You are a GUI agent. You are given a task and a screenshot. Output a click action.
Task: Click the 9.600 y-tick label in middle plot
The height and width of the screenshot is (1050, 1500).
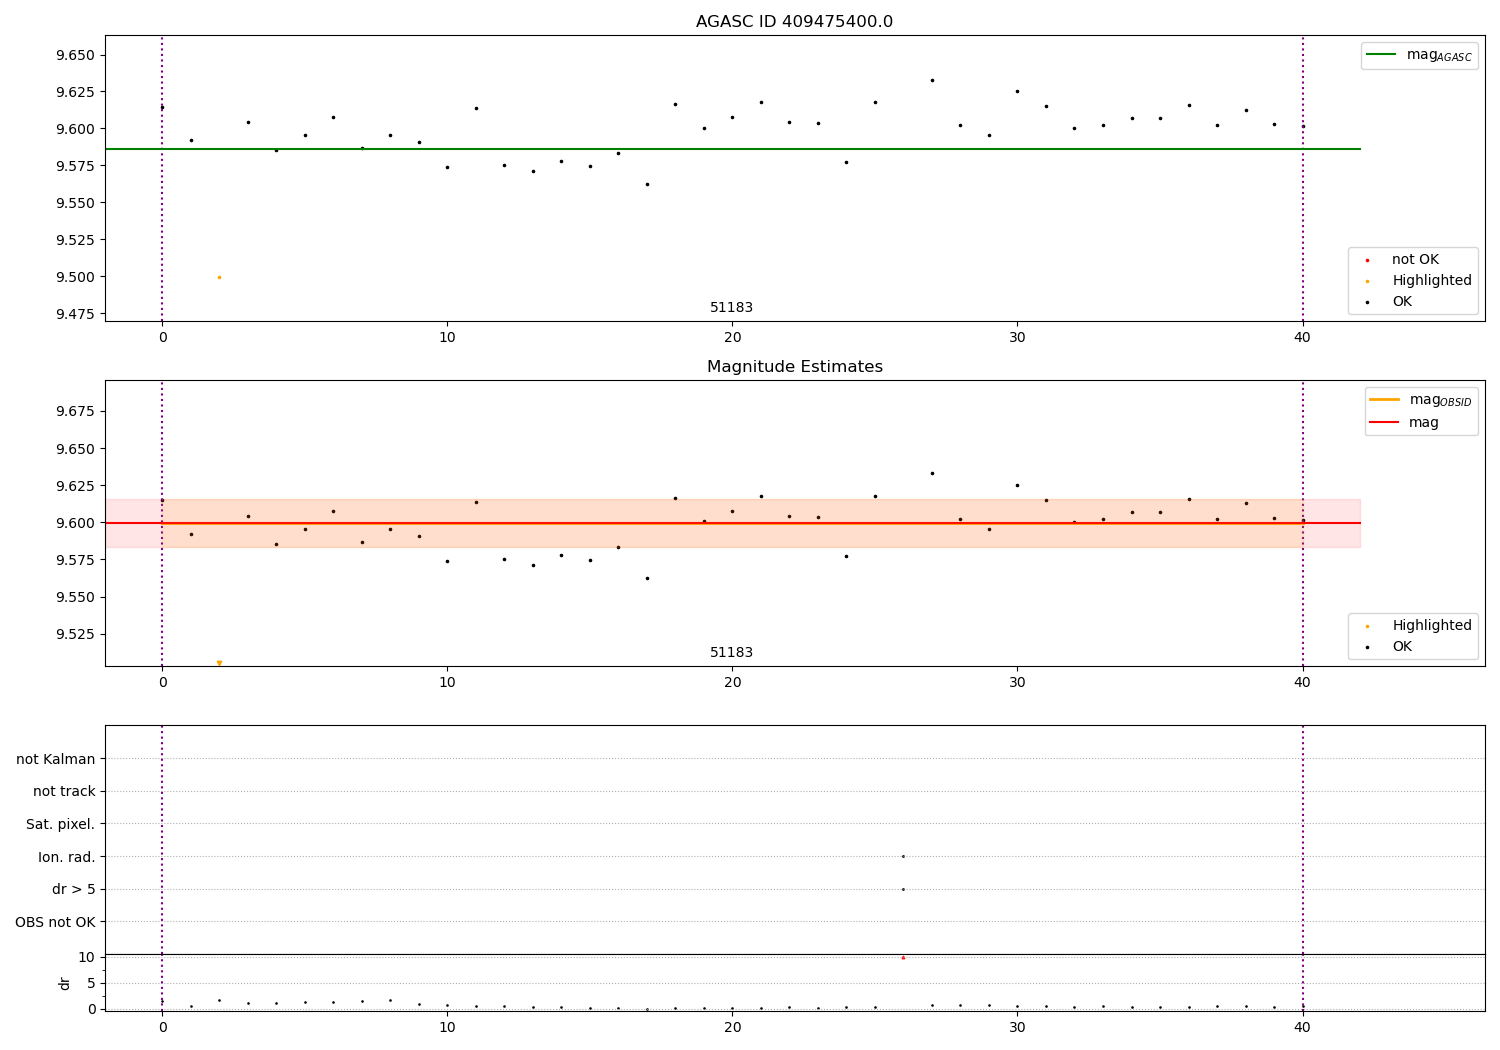click(x=76, y=523)
